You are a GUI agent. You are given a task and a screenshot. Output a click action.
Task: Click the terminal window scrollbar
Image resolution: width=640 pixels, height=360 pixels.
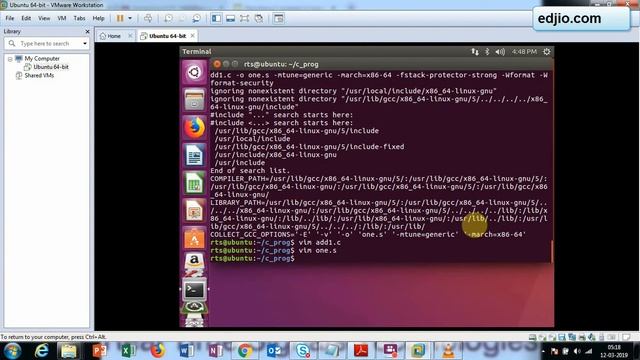(552, 251)
